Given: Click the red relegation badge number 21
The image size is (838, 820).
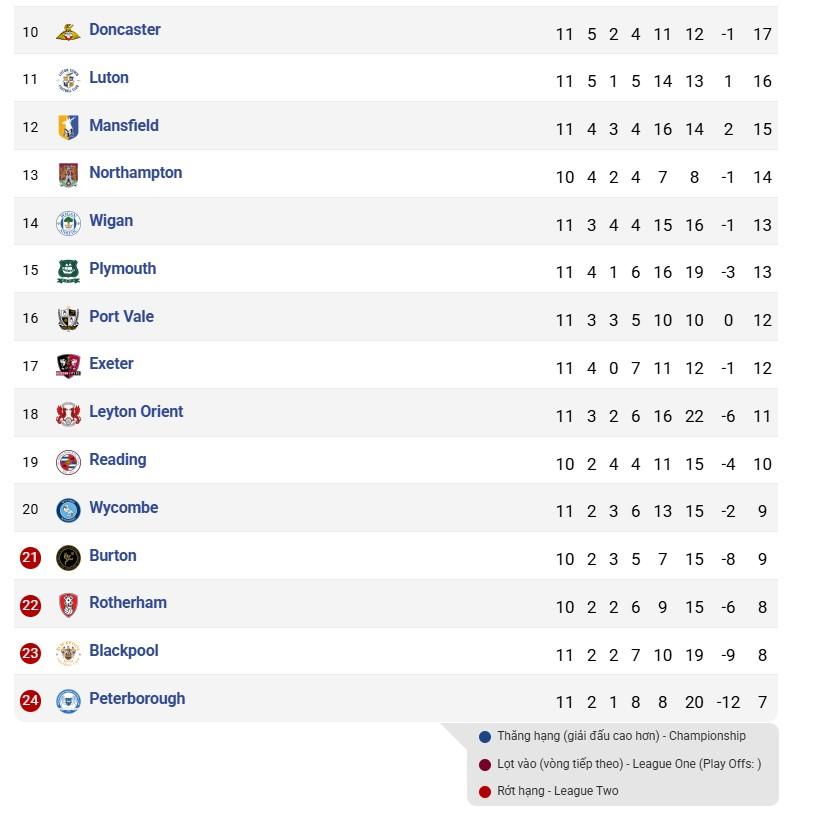Looking at the screenshot, I should (30, 557).
